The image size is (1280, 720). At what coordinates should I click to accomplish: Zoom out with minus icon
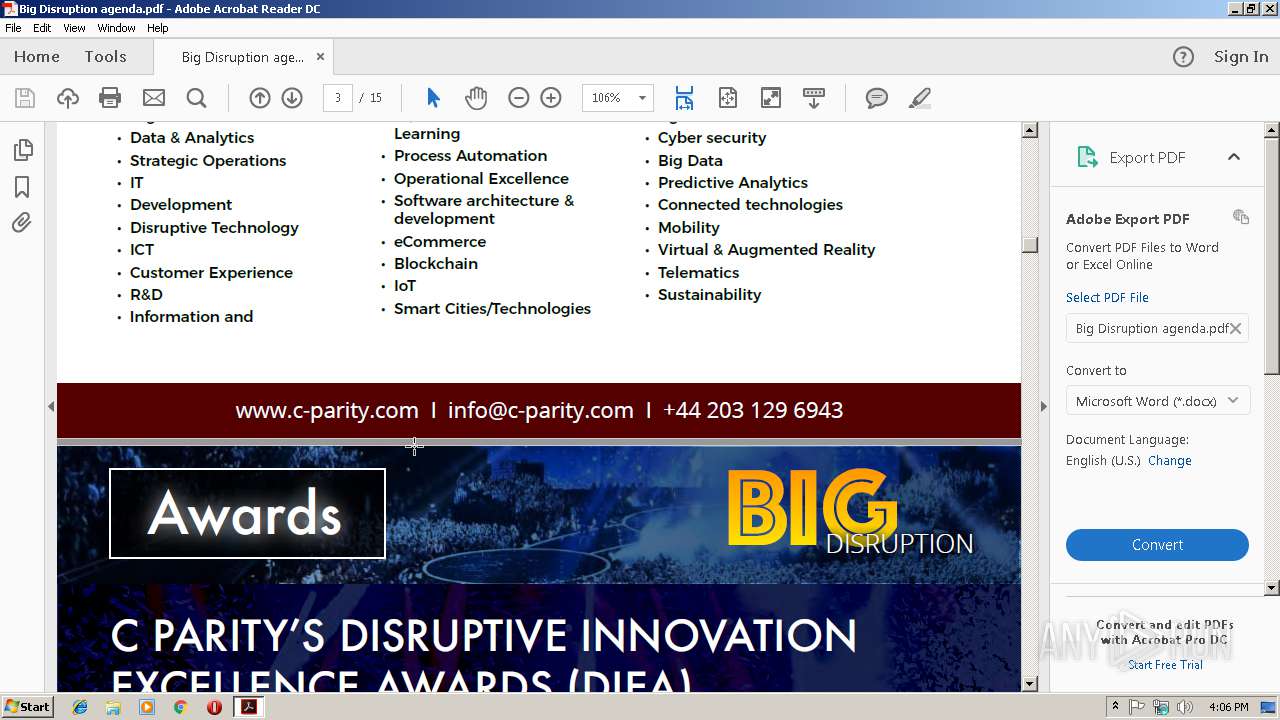click(518, 98)
